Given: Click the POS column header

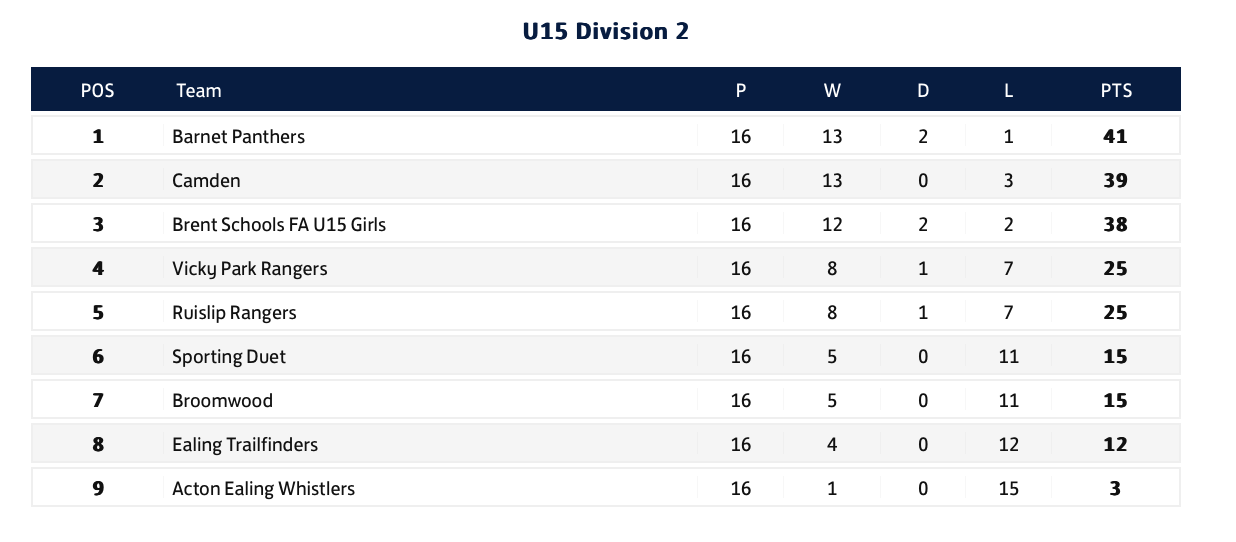Looking at the screenshot, I should pyautogui.click(x=97, y=90).
